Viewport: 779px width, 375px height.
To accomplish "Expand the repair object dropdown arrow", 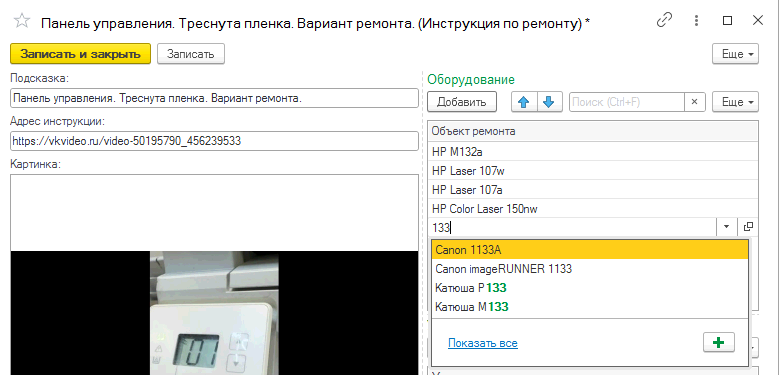I will point(726,227).
